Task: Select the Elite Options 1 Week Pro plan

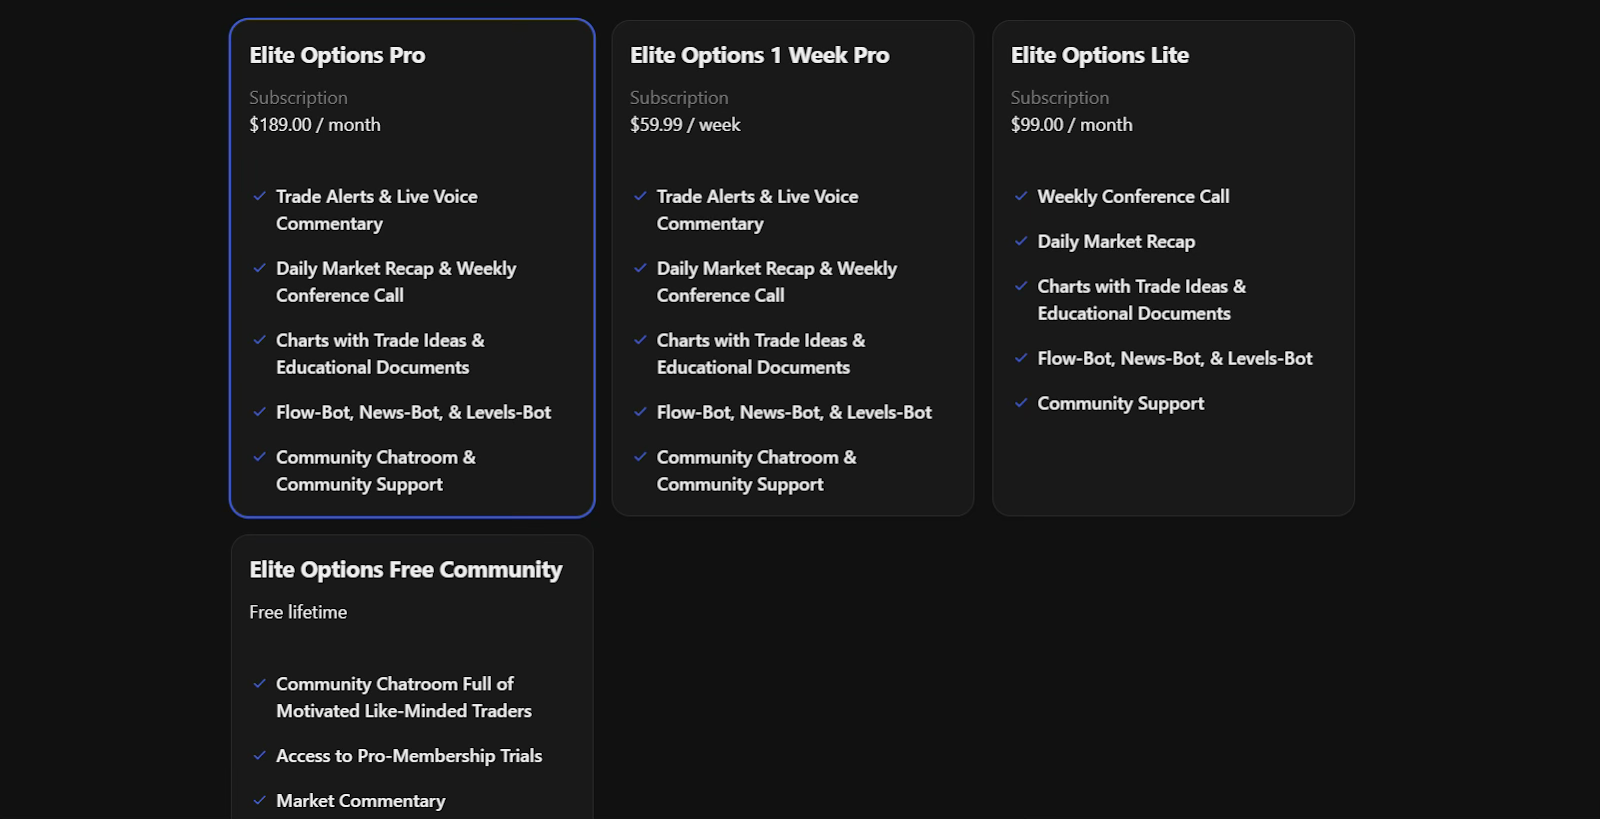Action: [792, 267]
